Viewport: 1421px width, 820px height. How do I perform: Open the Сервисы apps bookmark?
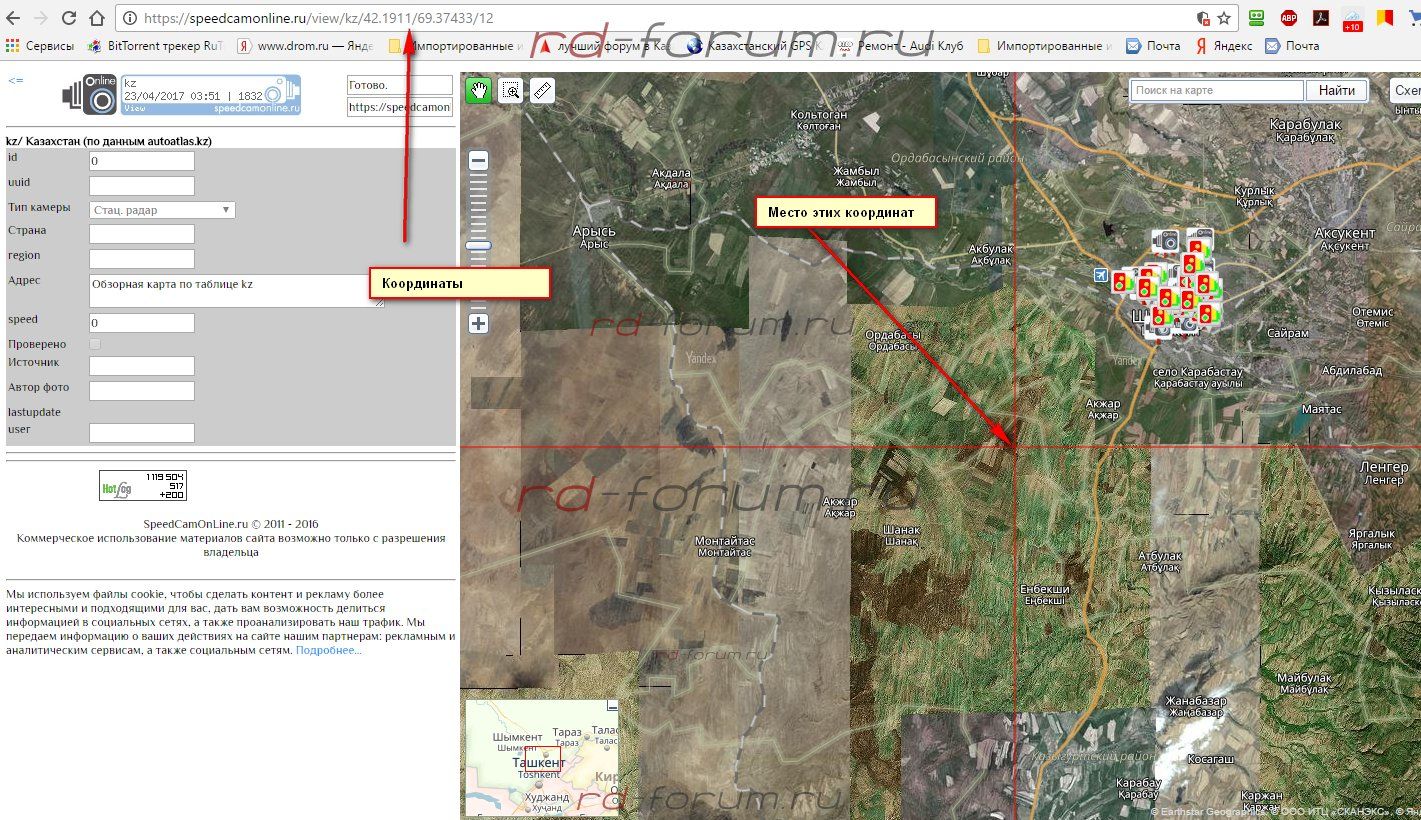(40, 46)
